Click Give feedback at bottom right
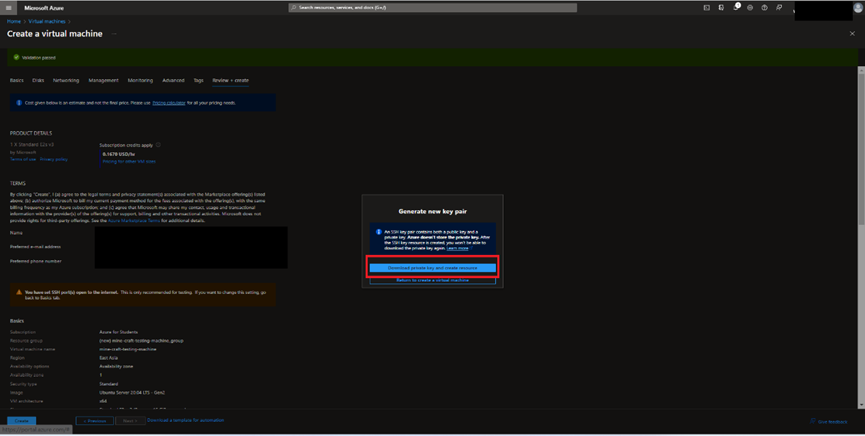This screenshot has height=436, width=865. pos(829,422)
